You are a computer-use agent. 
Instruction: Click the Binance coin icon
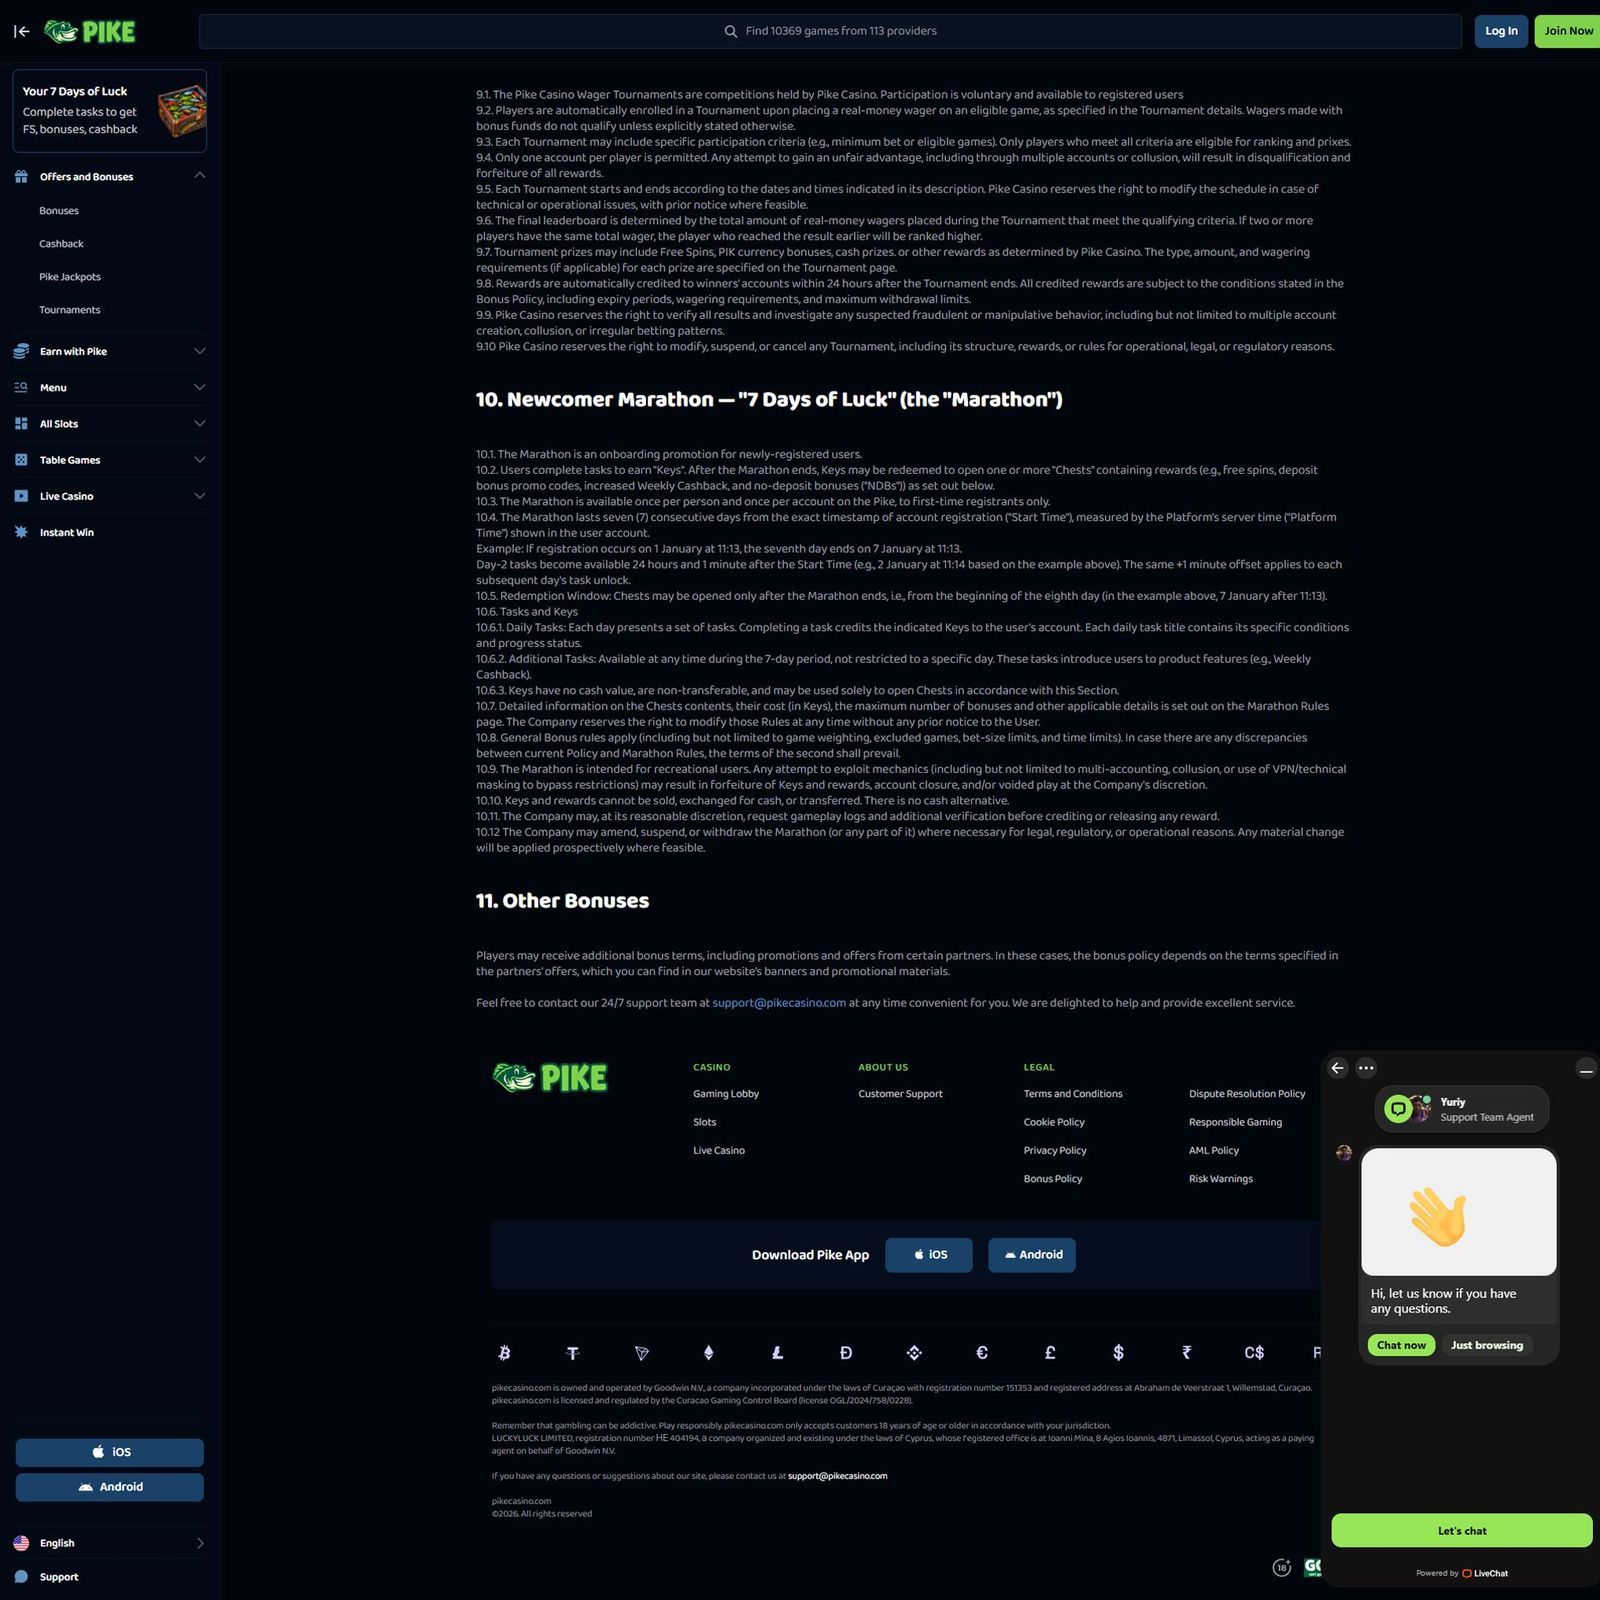coord(914,1352)
